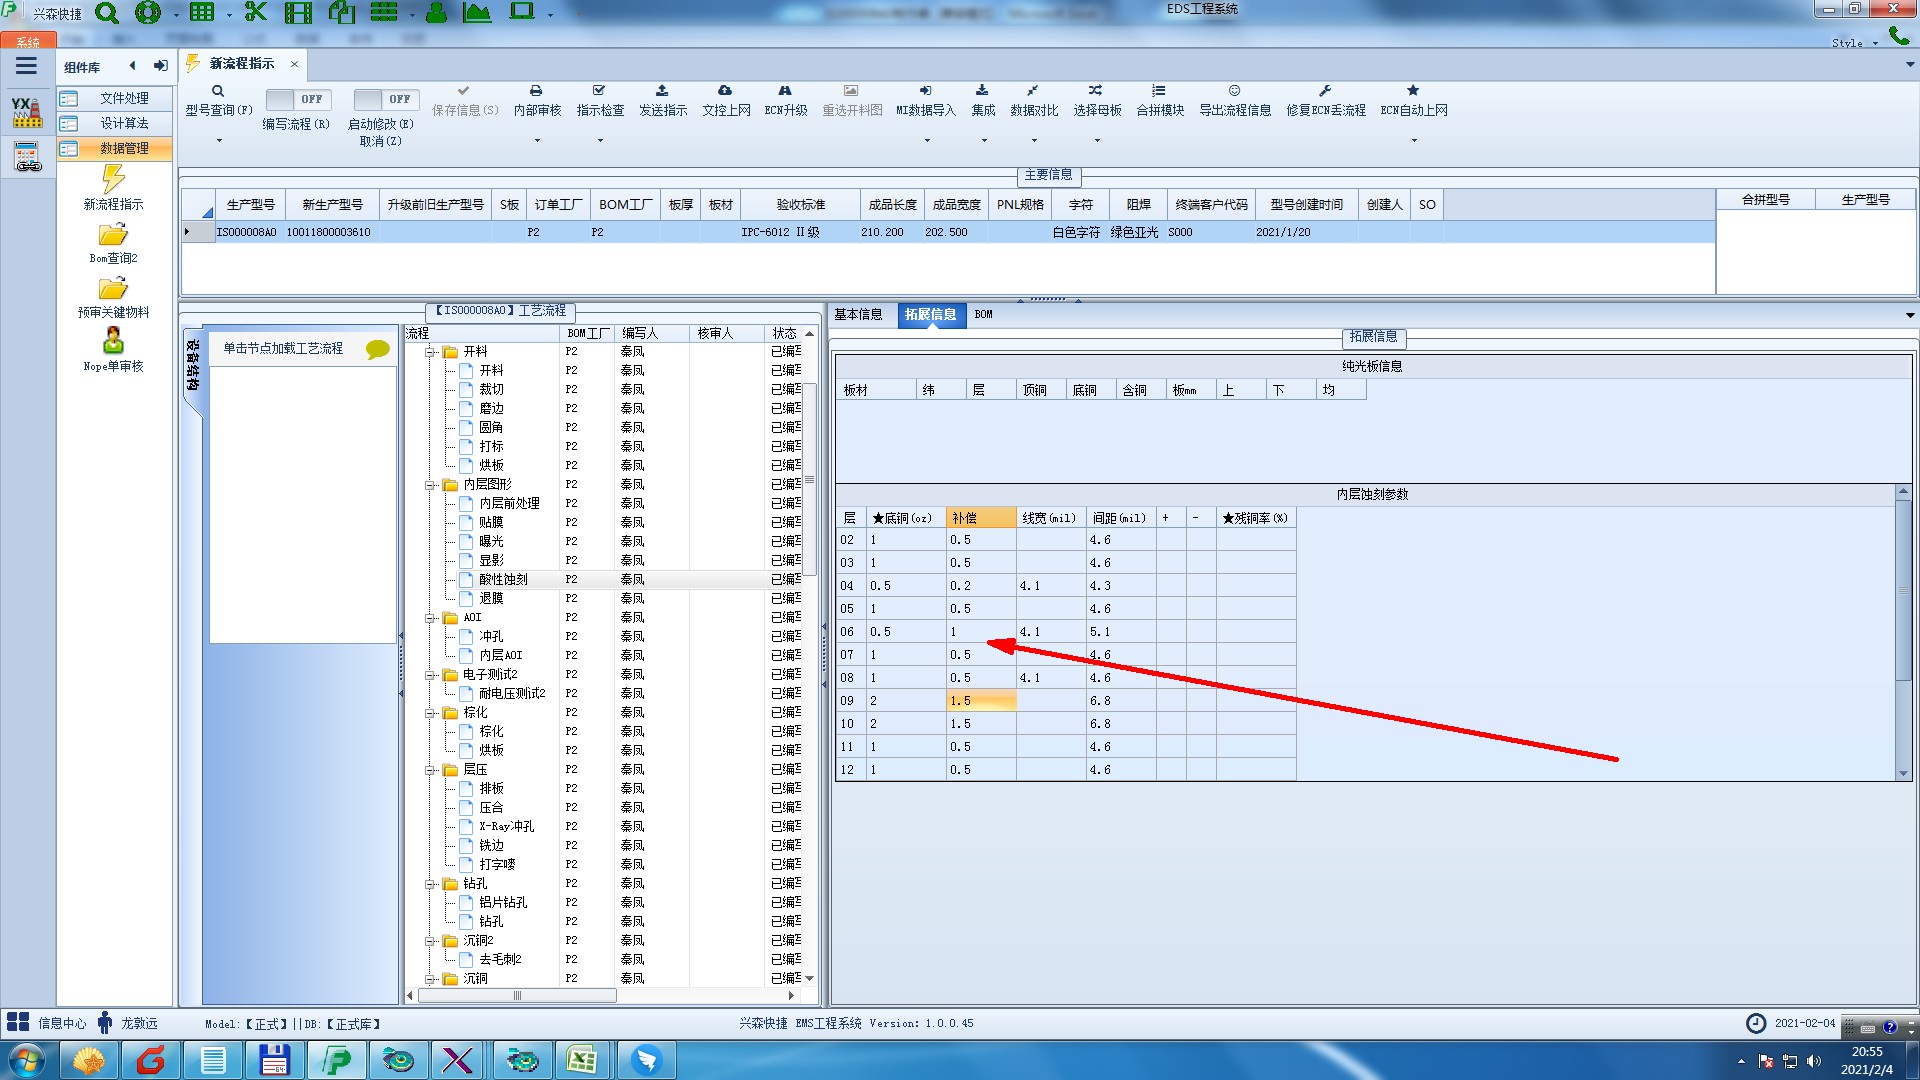Collapse the 棕化 folder node
Image resolution: width=1920 pixels, height=1080 pixels.
[430, 713]
